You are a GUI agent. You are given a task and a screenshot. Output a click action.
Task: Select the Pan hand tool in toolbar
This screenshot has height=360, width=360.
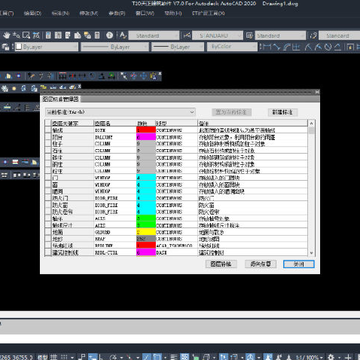coord(7,35)
